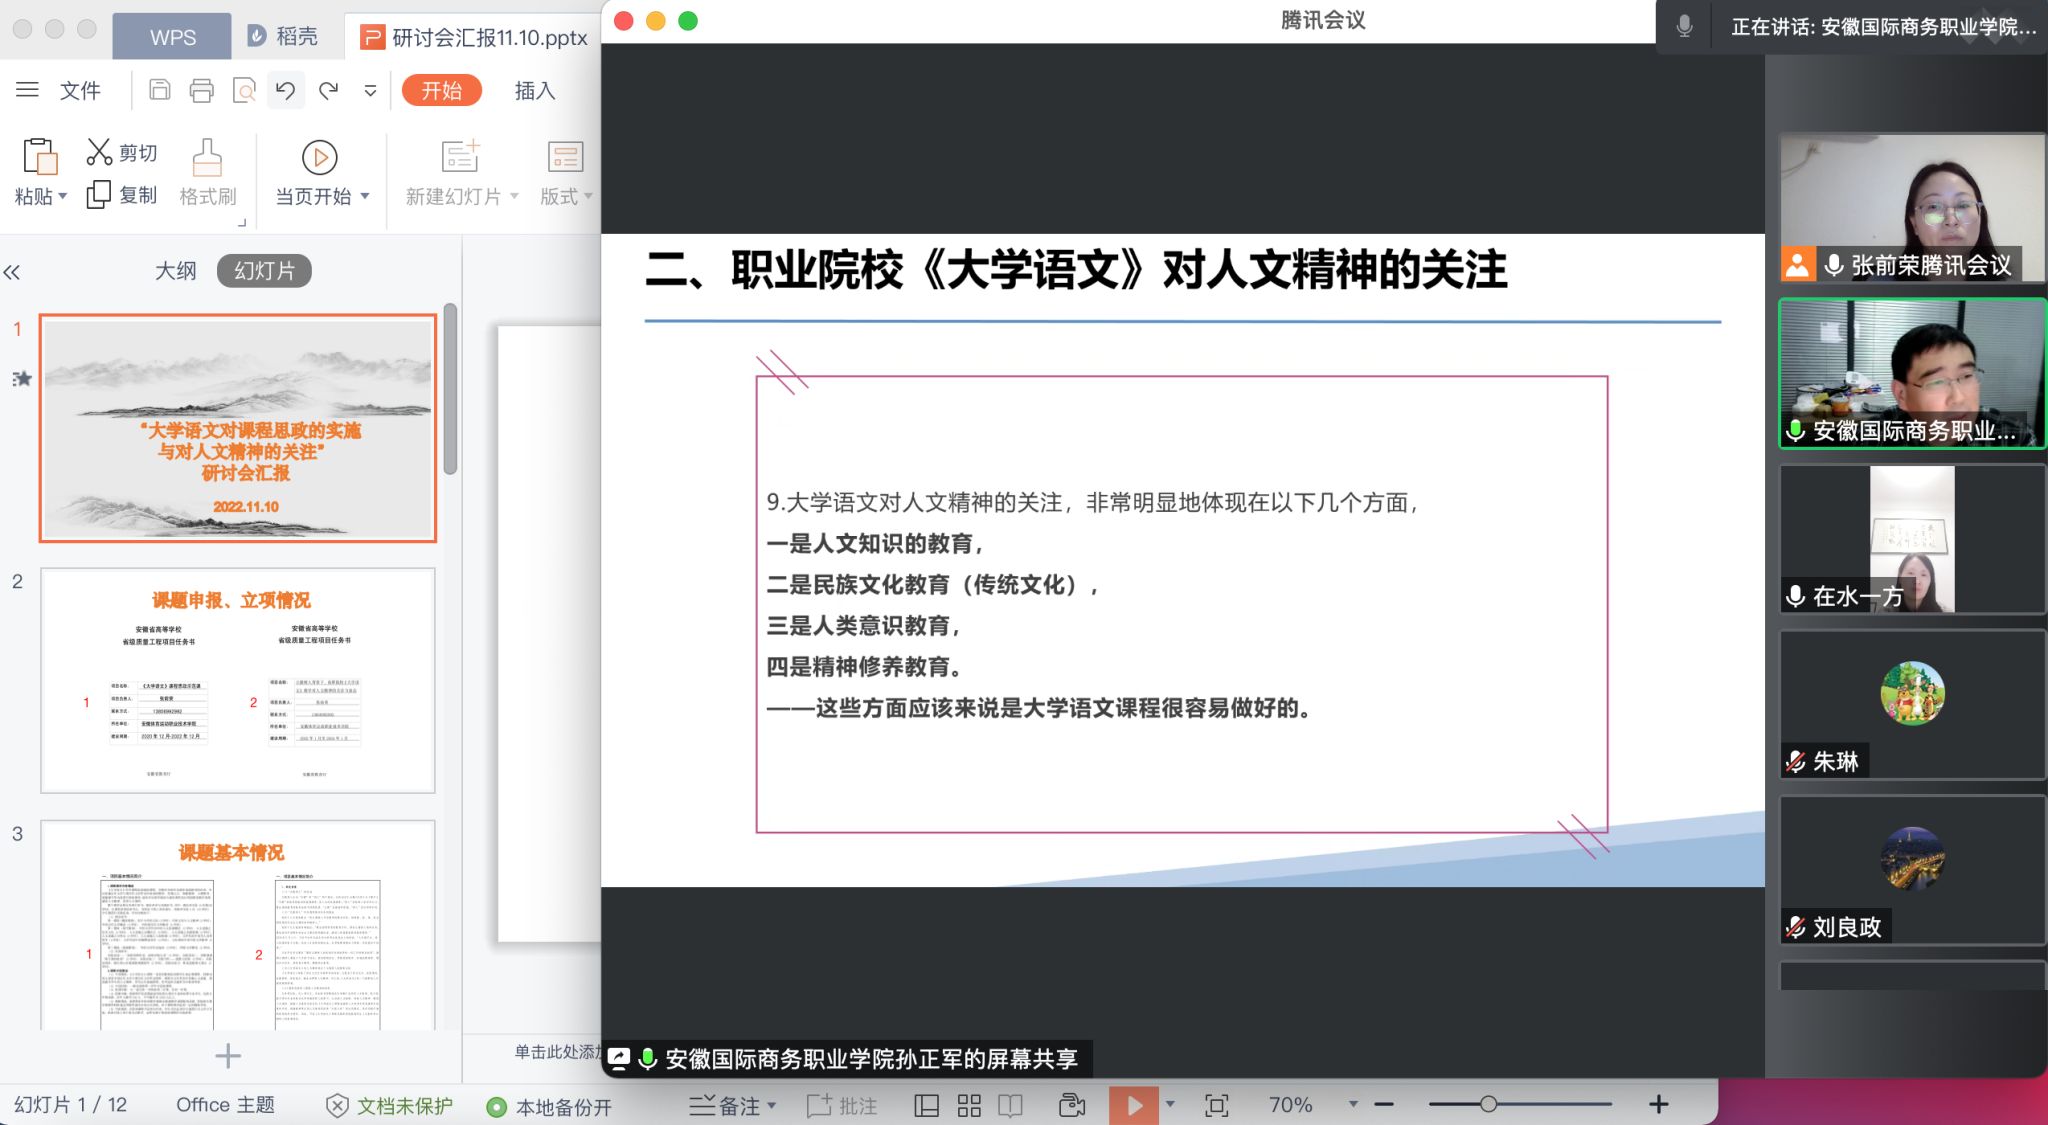2048x1125 pixels.
Task: Expand the Paste (粘贴) dropdown arrow
Action: coord(63,196)
